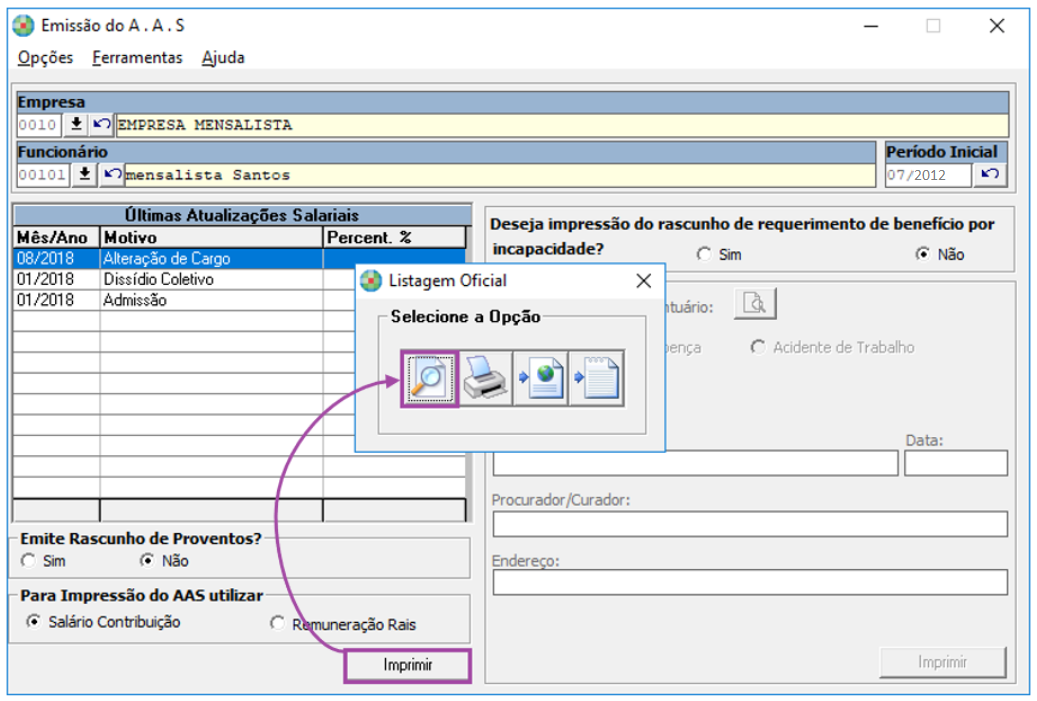Click the EMPRESA MENSALISTA name field

point(562,125)
